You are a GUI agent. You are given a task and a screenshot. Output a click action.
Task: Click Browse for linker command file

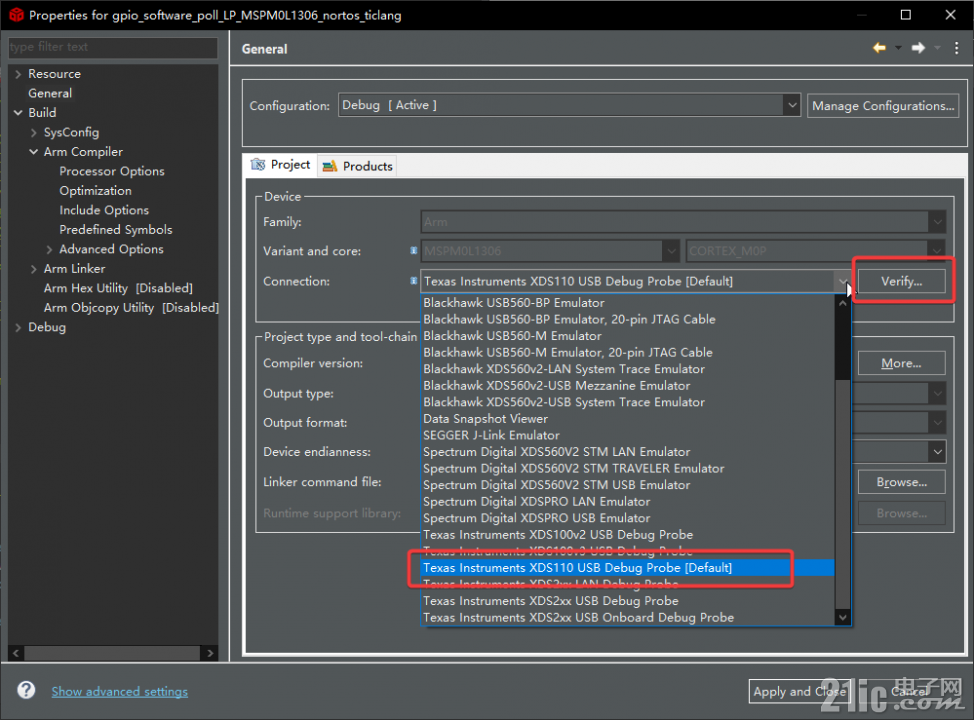point(901,482)
